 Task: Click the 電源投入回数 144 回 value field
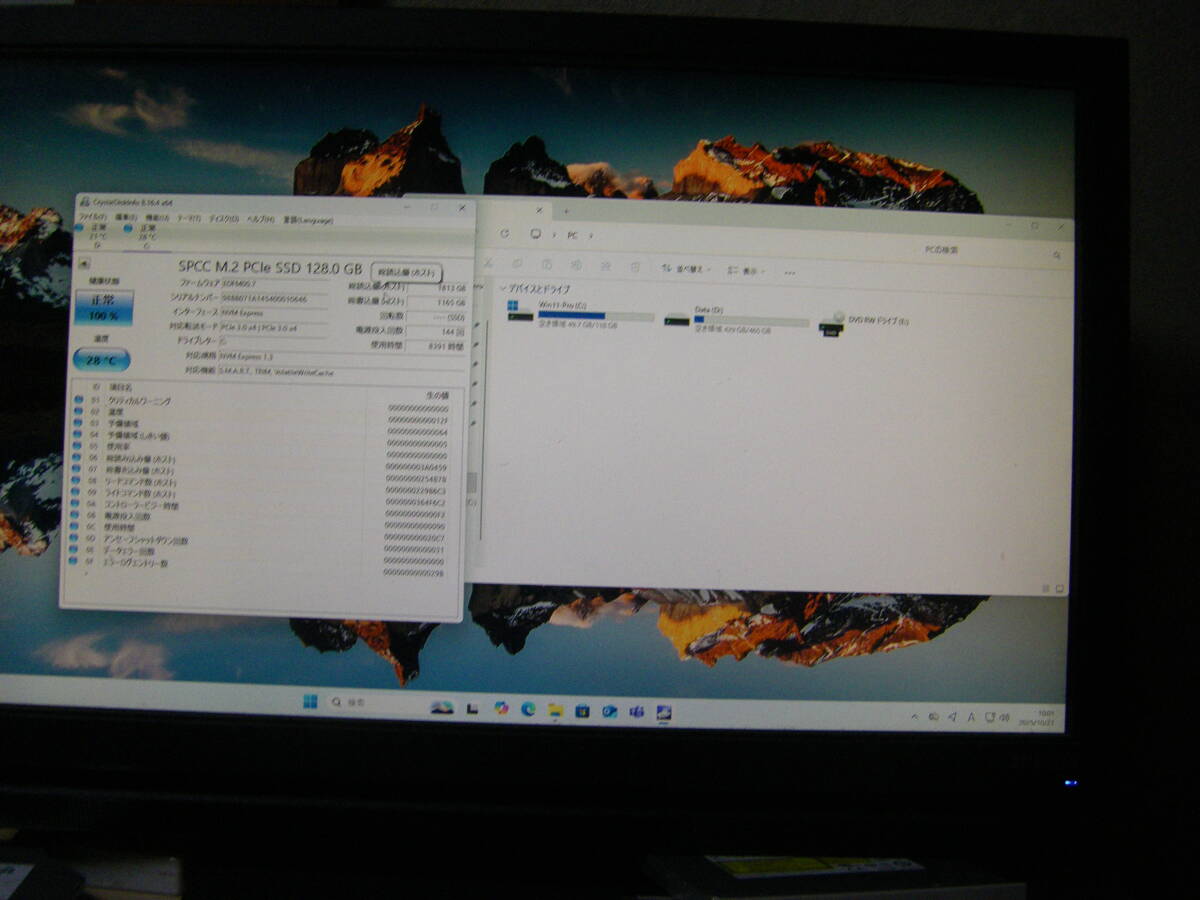pyautogui.click(x=437, y=330)
